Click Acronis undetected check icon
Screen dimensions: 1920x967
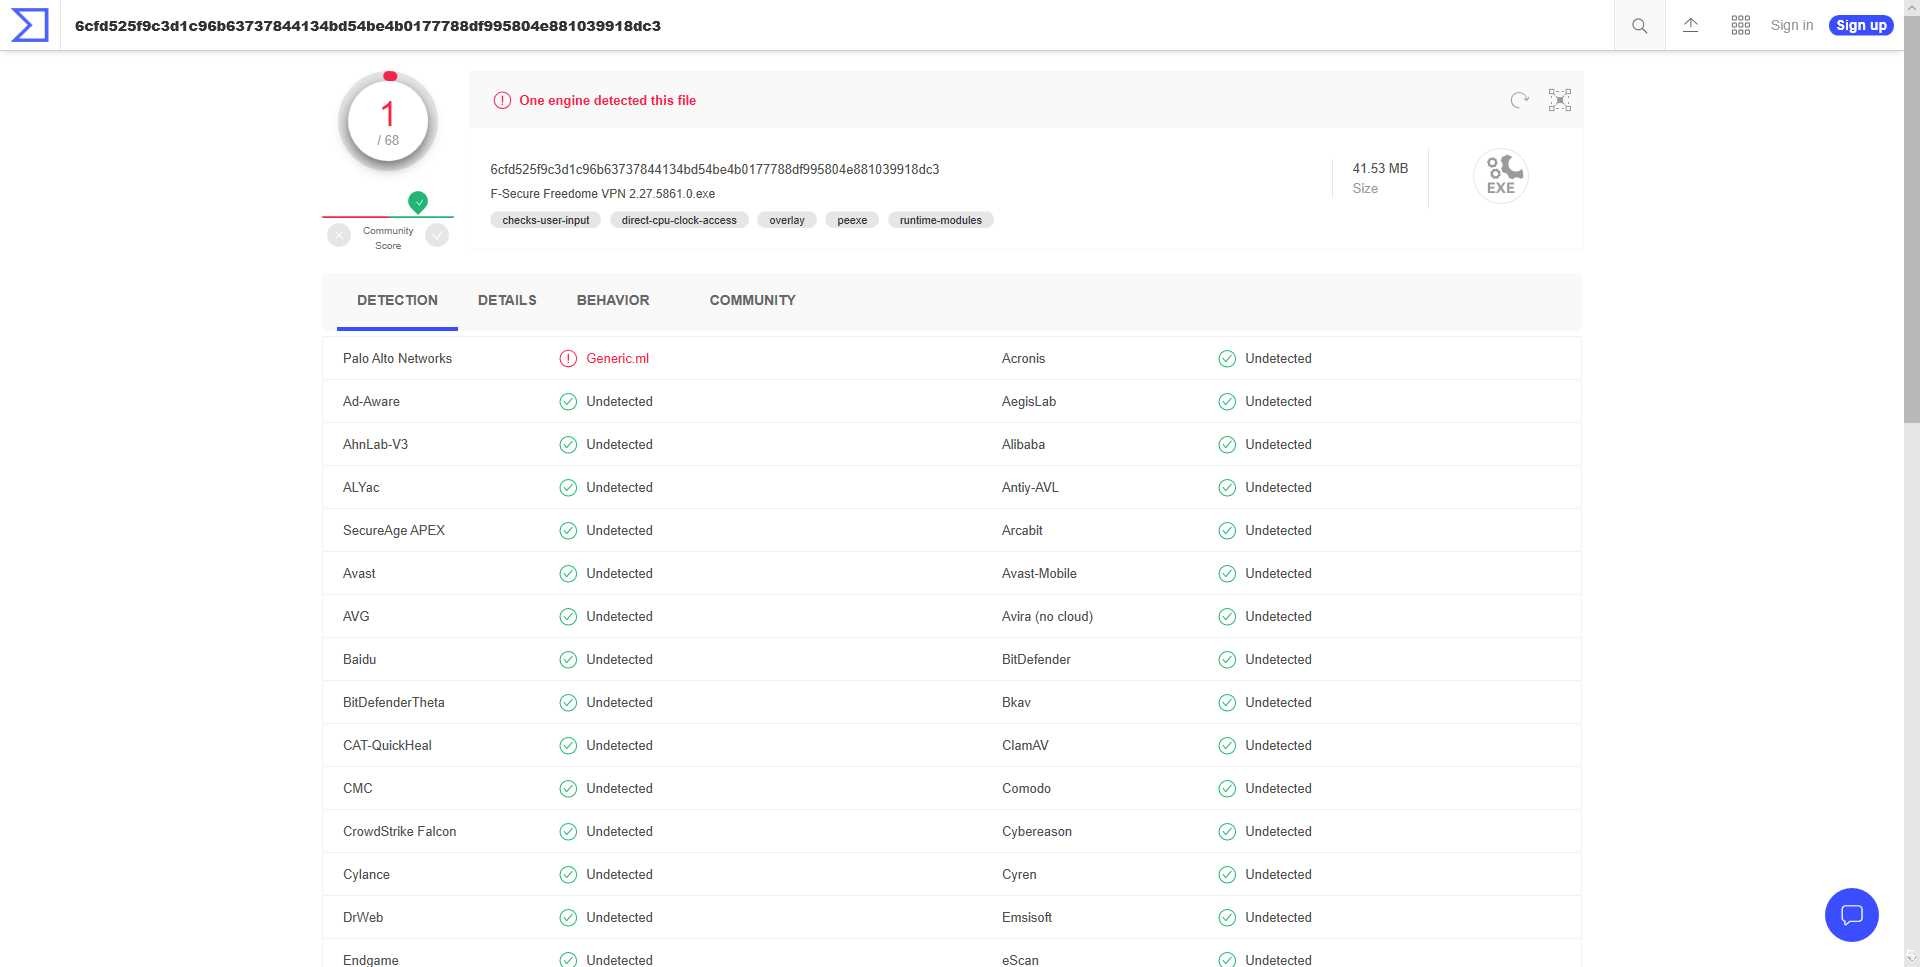click(x=1227, y=358)
